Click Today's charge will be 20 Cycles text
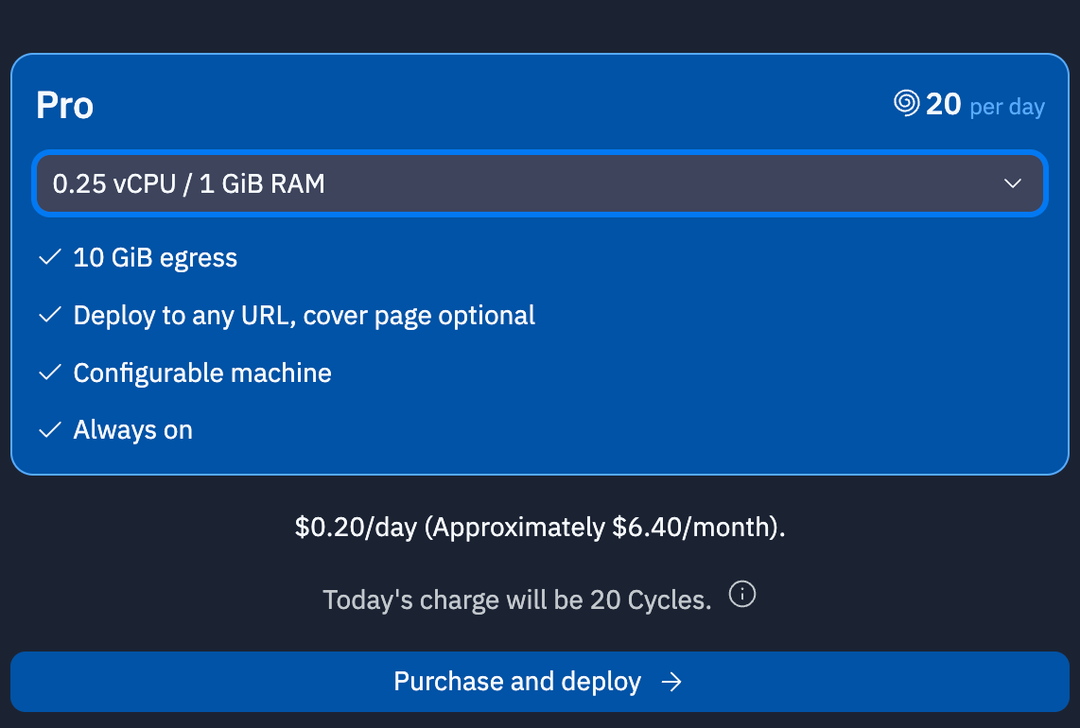Screen dimensions: 1080x728 (x=517, y=600)
